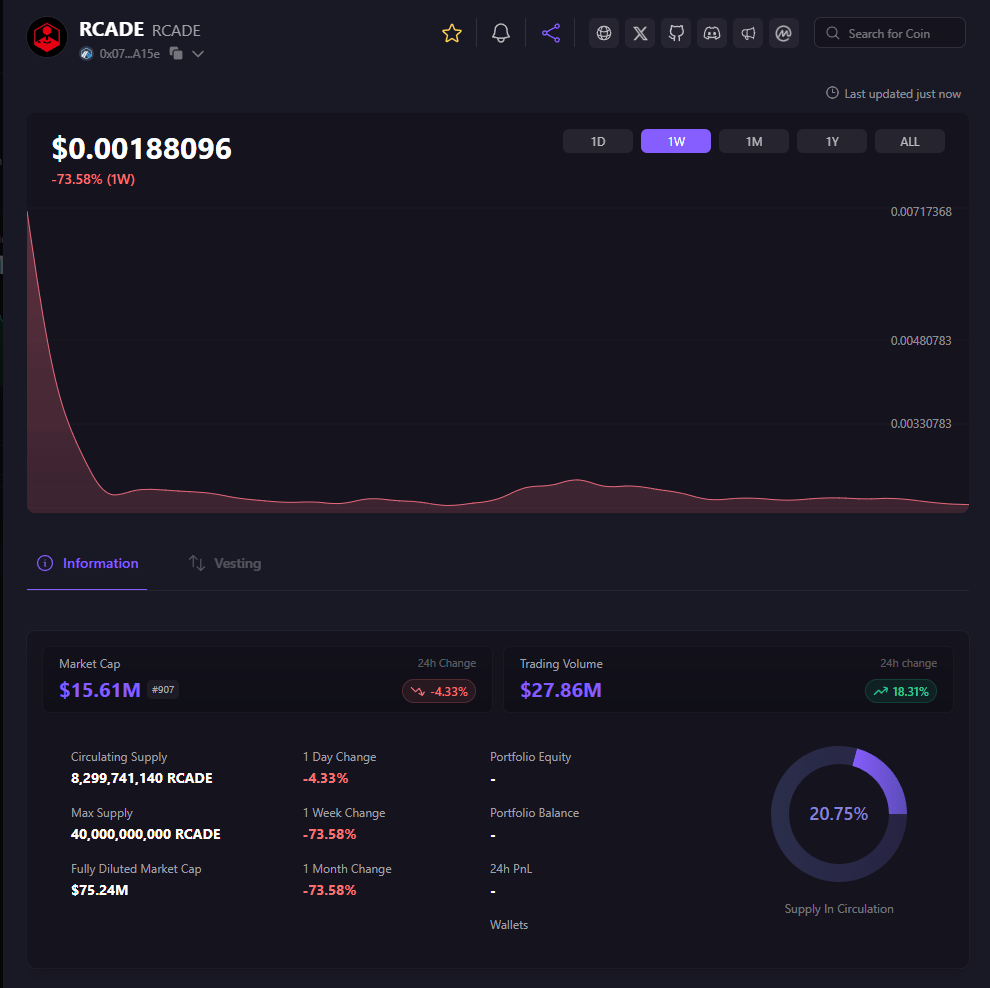Open RCADE X (Twitter) profile
990x988 pixels.
click(x=640, y=33)
